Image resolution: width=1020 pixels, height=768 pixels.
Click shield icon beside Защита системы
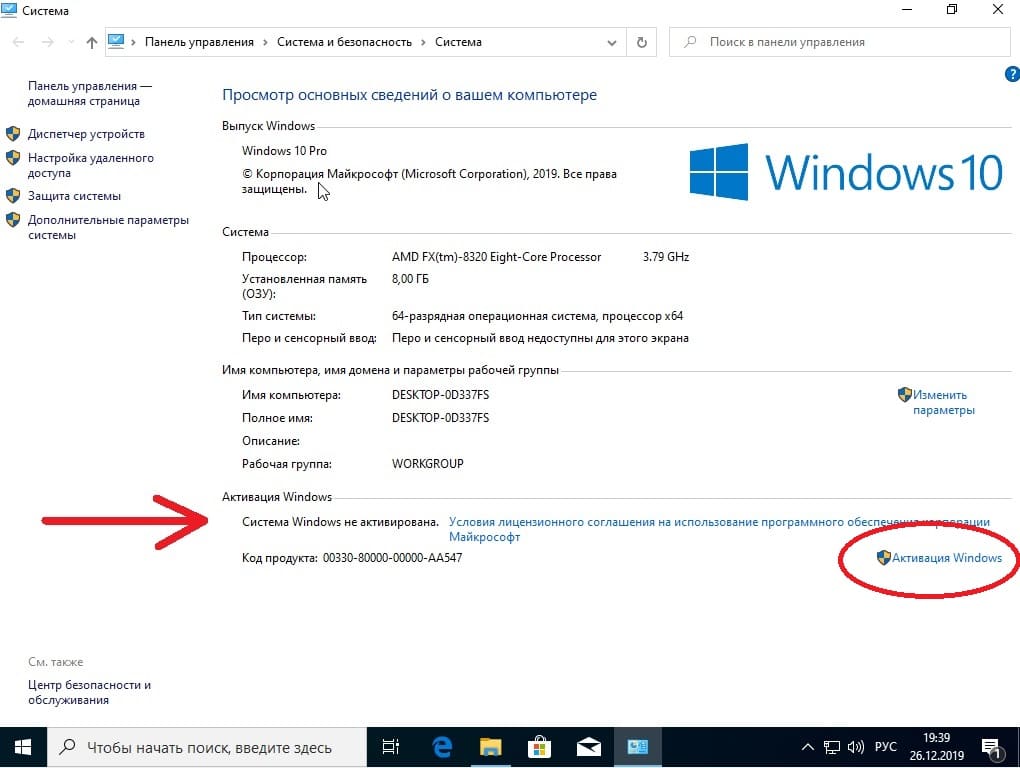click(13, 196)
